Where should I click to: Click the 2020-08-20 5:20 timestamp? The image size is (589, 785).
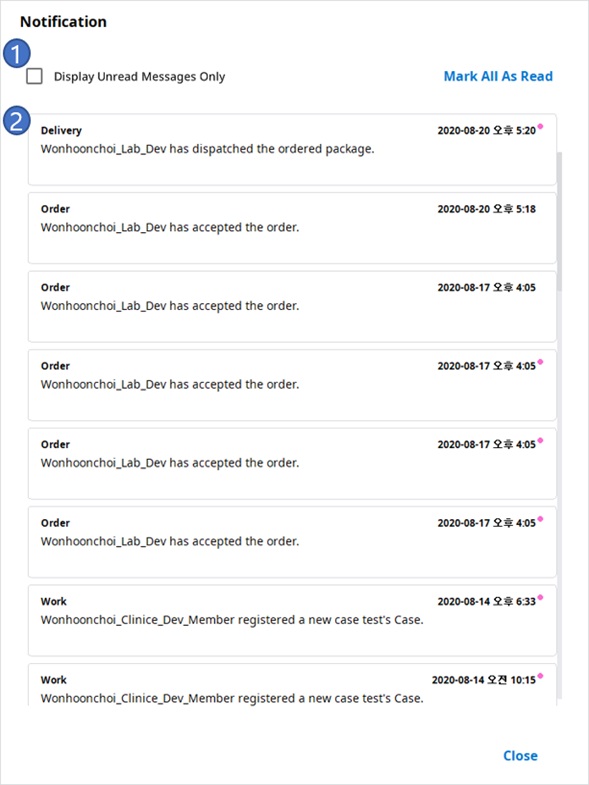486,131
